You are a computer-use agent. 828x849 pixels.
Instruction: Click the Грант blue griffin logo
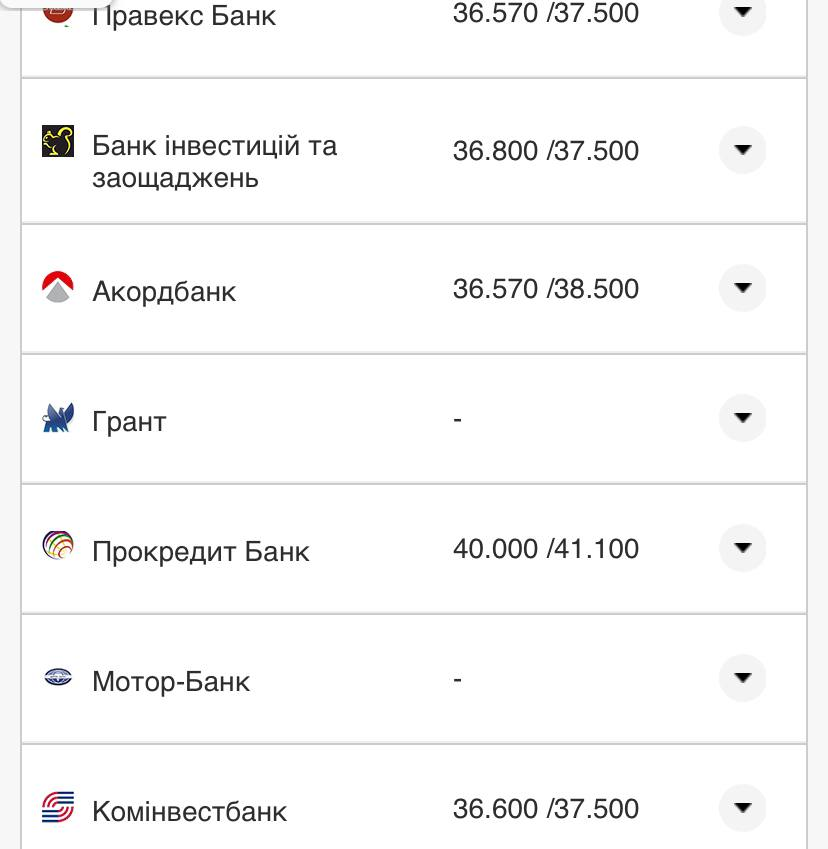click(x=59, y=418)
